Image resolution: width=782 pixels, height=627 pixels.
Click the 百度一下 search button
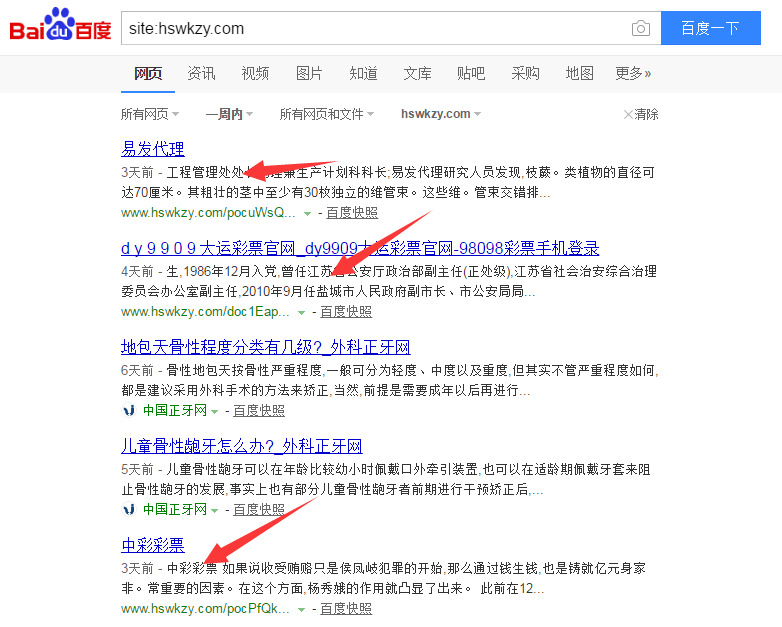[x=711, y=28]
